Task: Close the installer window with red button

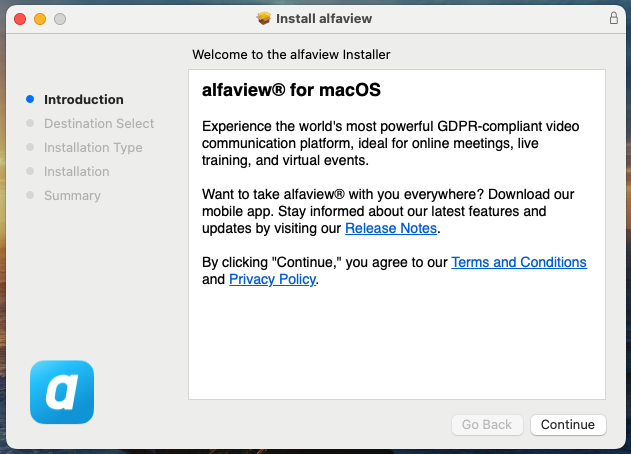Action: click(x=20, y=19)
